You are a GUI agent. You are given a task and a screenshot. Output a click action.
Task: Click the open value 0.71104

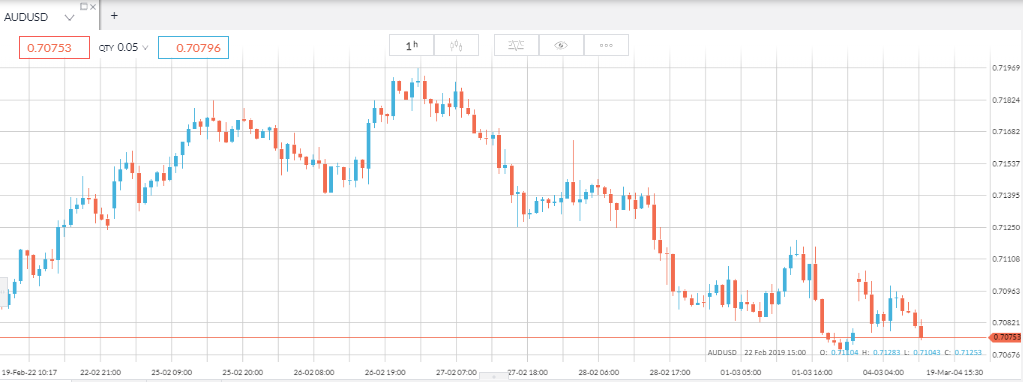coord(844,353)
